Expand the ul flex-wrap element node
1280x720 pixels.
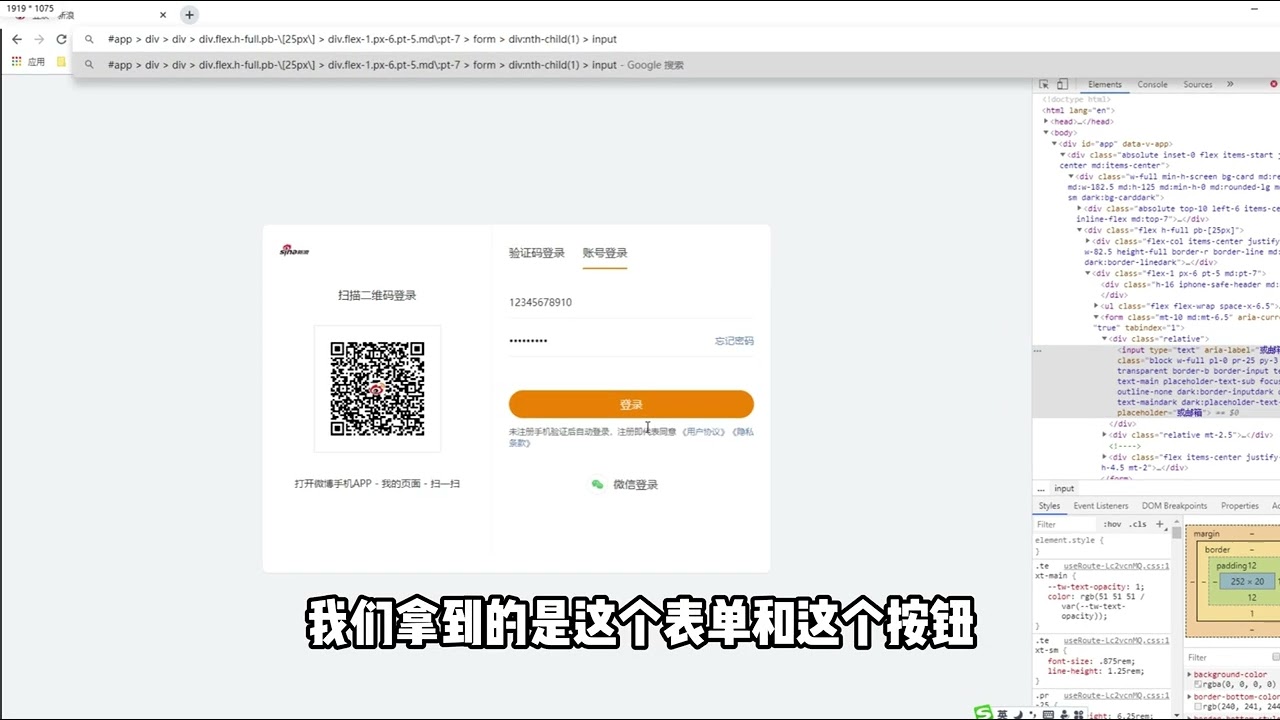(x=1097, y=306)
